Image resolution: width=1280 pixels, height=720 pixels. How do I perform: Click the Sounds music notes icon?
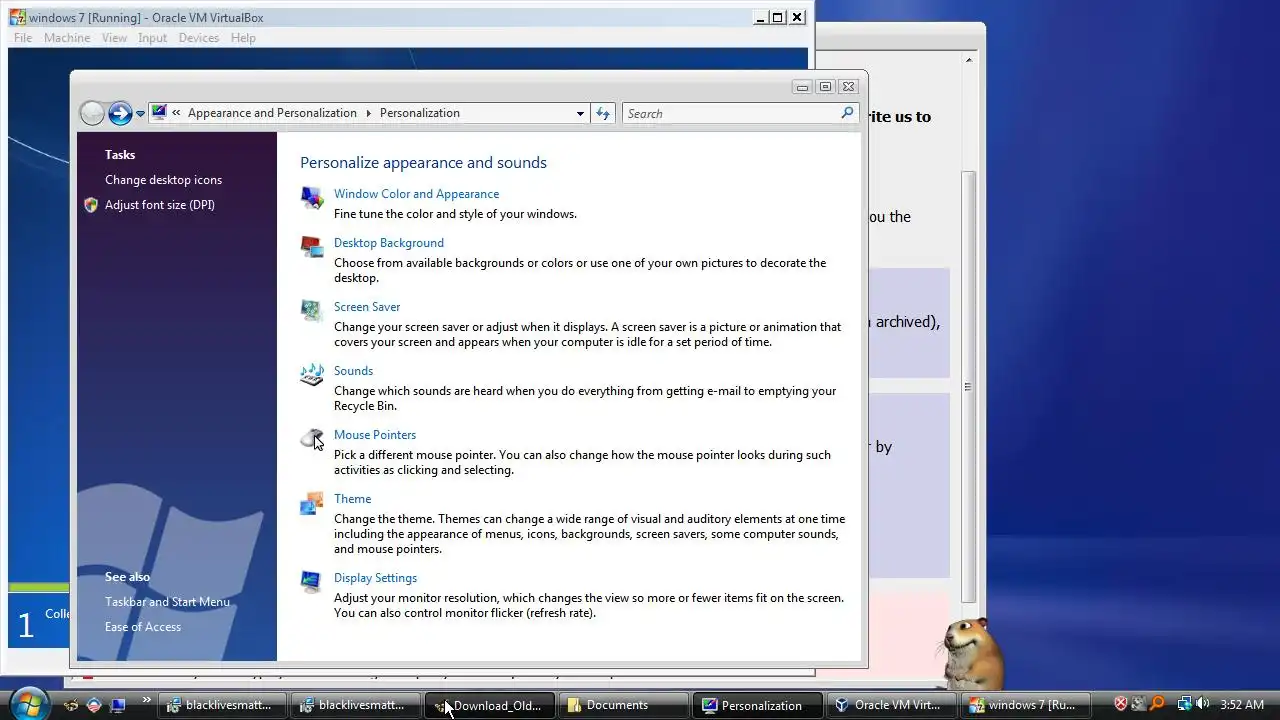312,374
